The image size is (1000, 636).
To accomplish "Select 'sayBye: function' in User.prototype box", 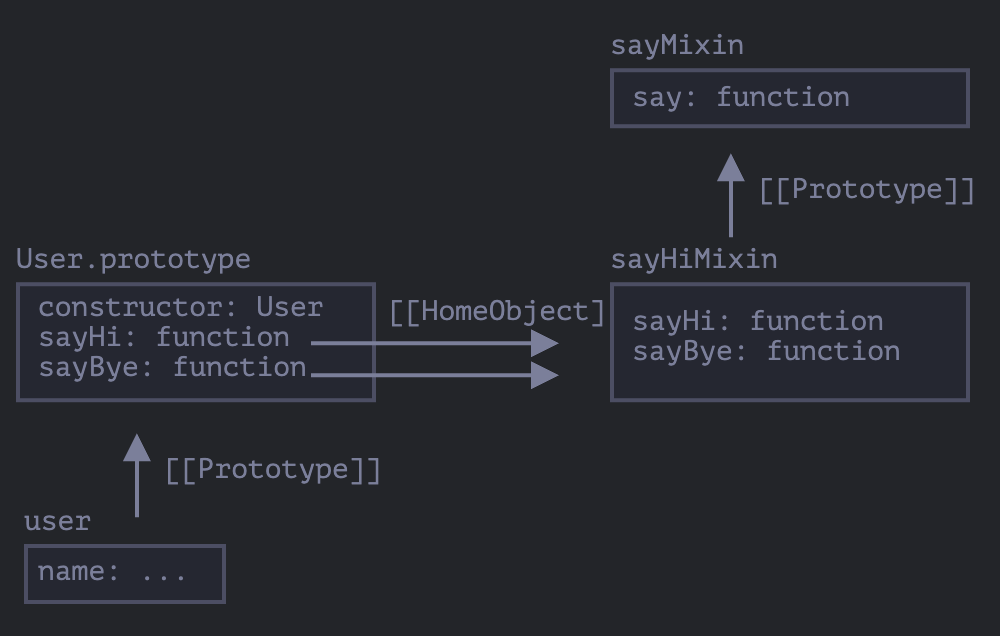I will pyautogui.click(x=172, y=367).
